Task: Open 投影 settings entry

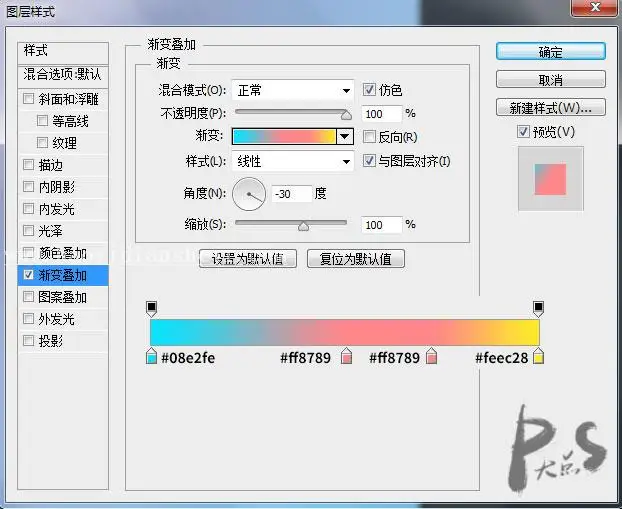Action: tap(50, 341)
